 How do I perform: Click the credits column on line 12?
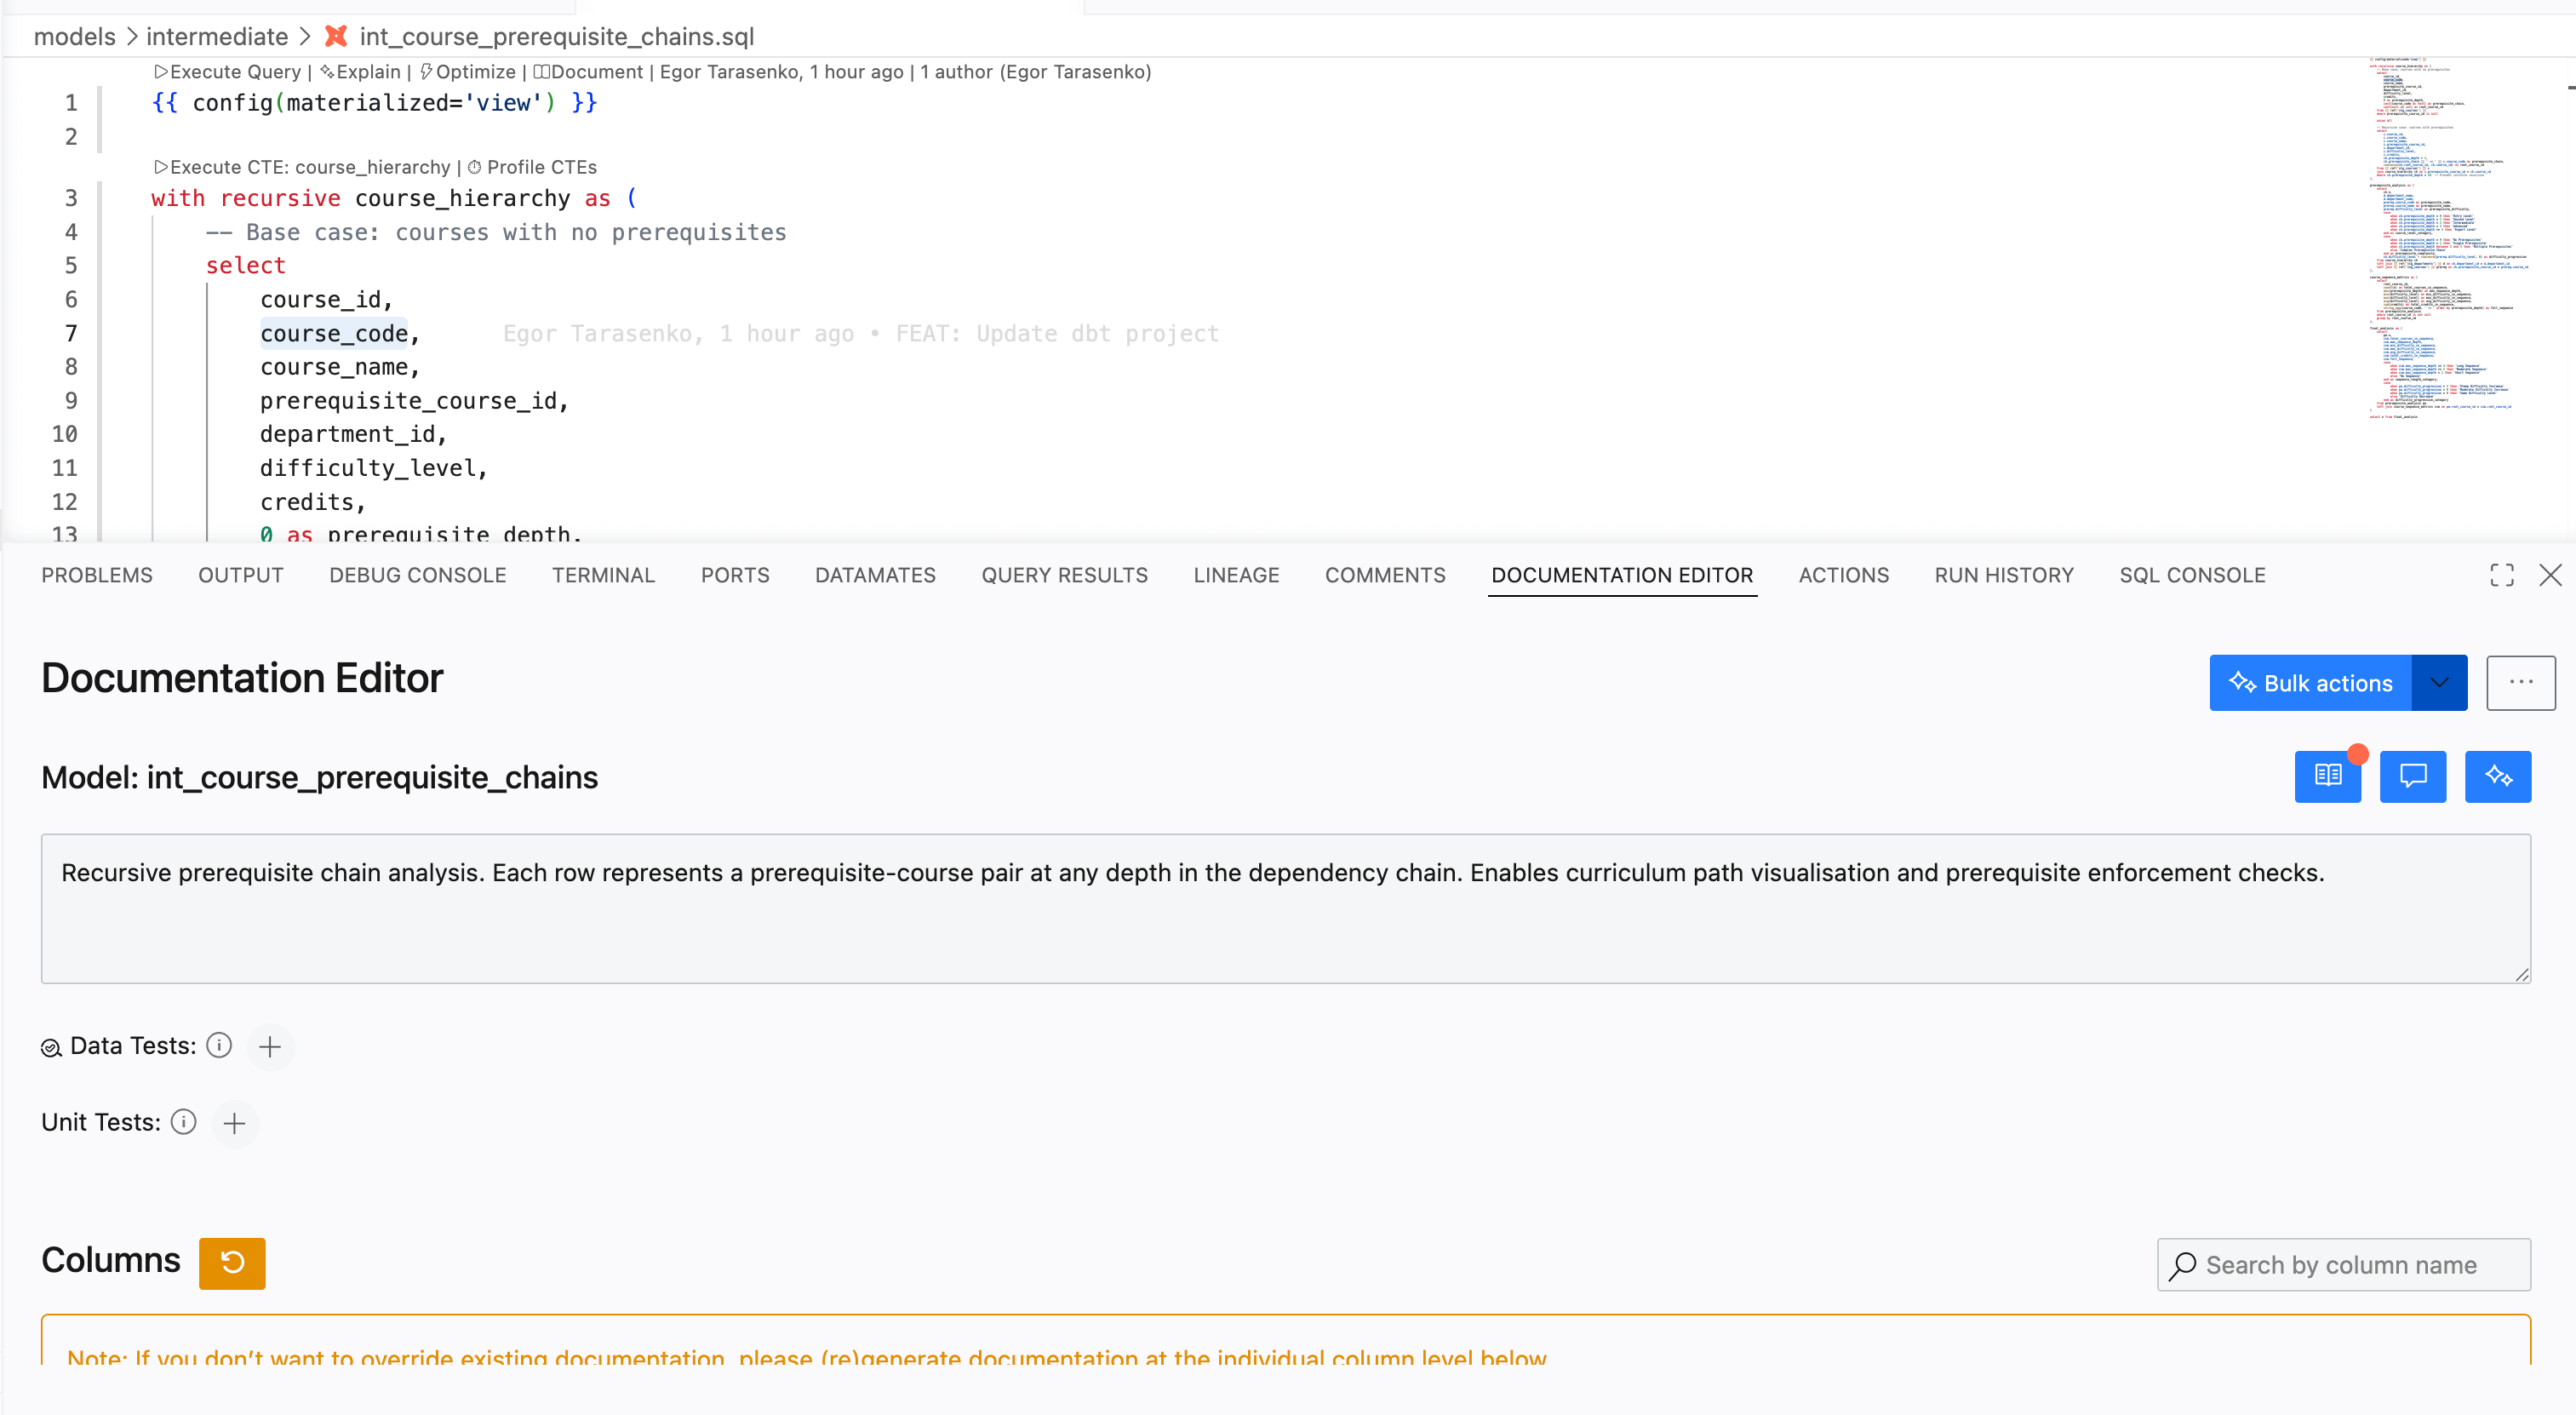click(307, 502)
